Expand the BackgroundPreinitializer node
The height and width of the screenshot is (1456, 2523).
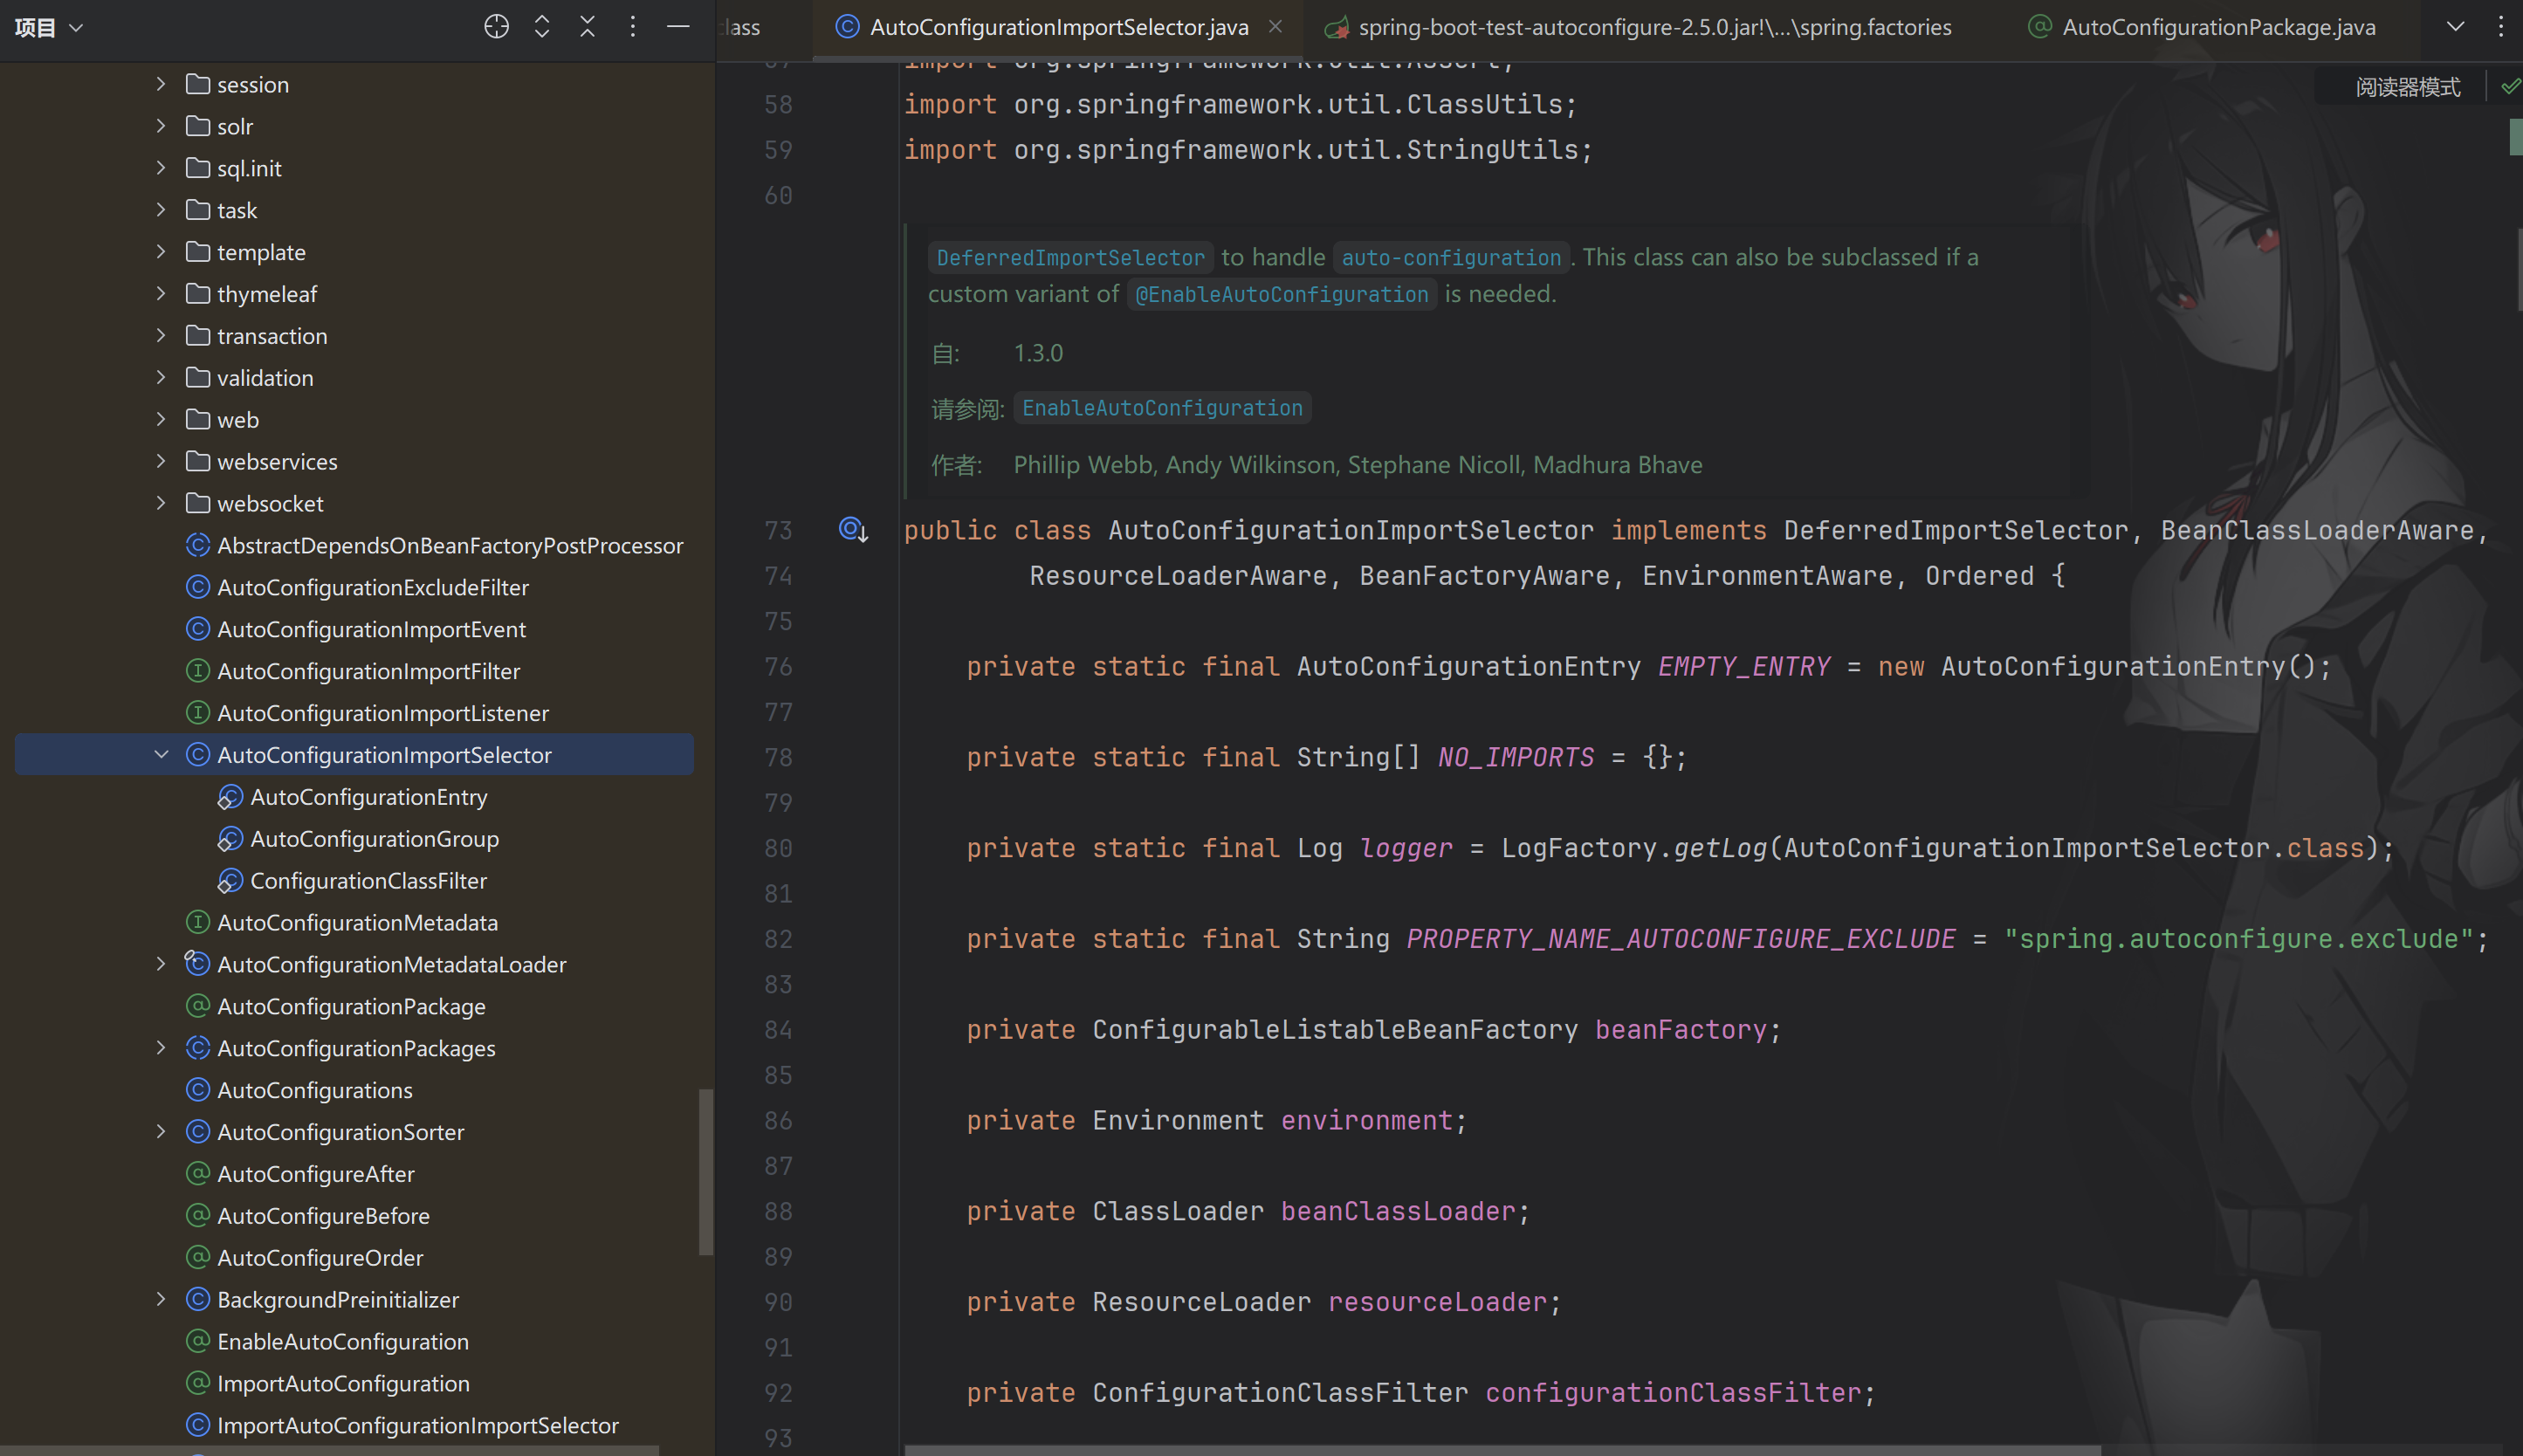pos(161,1299)
